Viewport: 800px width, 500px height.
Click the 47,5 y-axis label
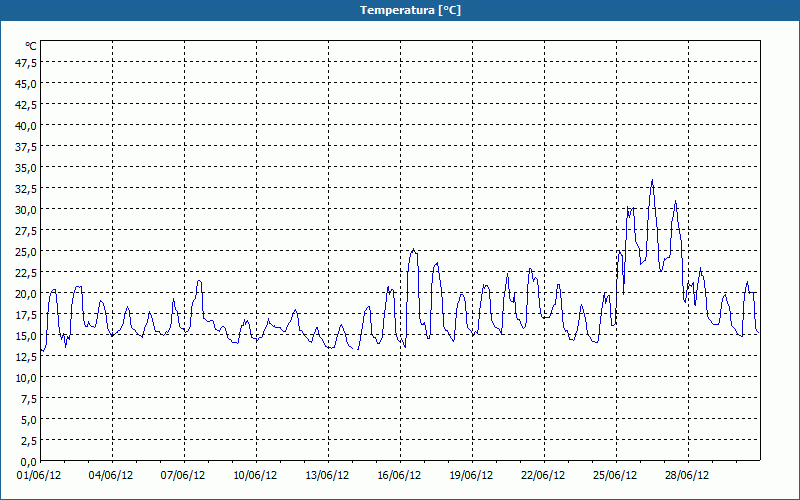[x=26, y=63]
